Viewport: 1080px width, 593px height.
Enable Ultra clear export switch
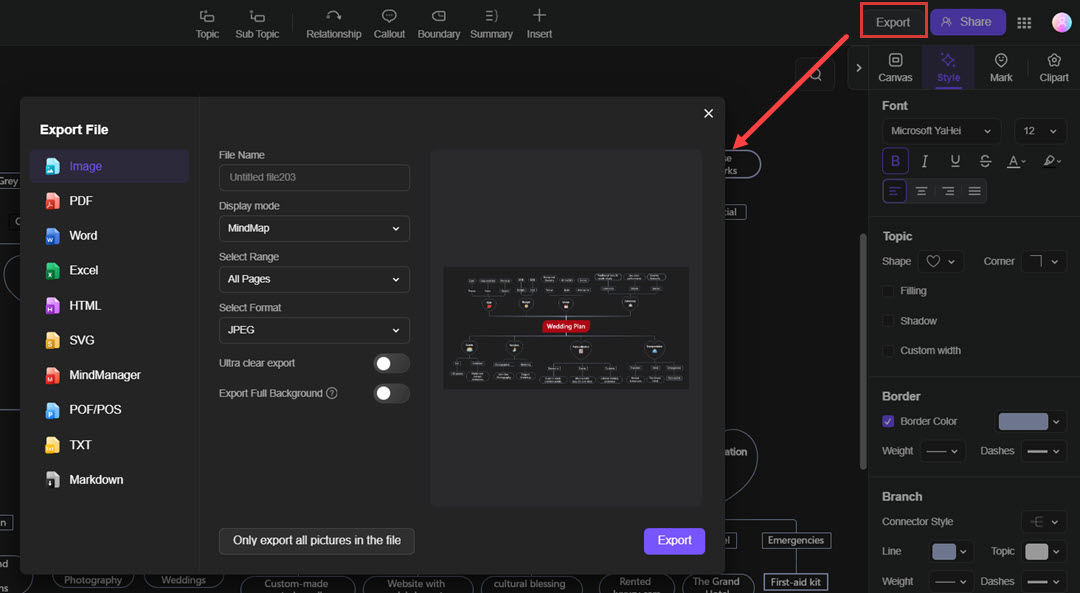[391, 363]
